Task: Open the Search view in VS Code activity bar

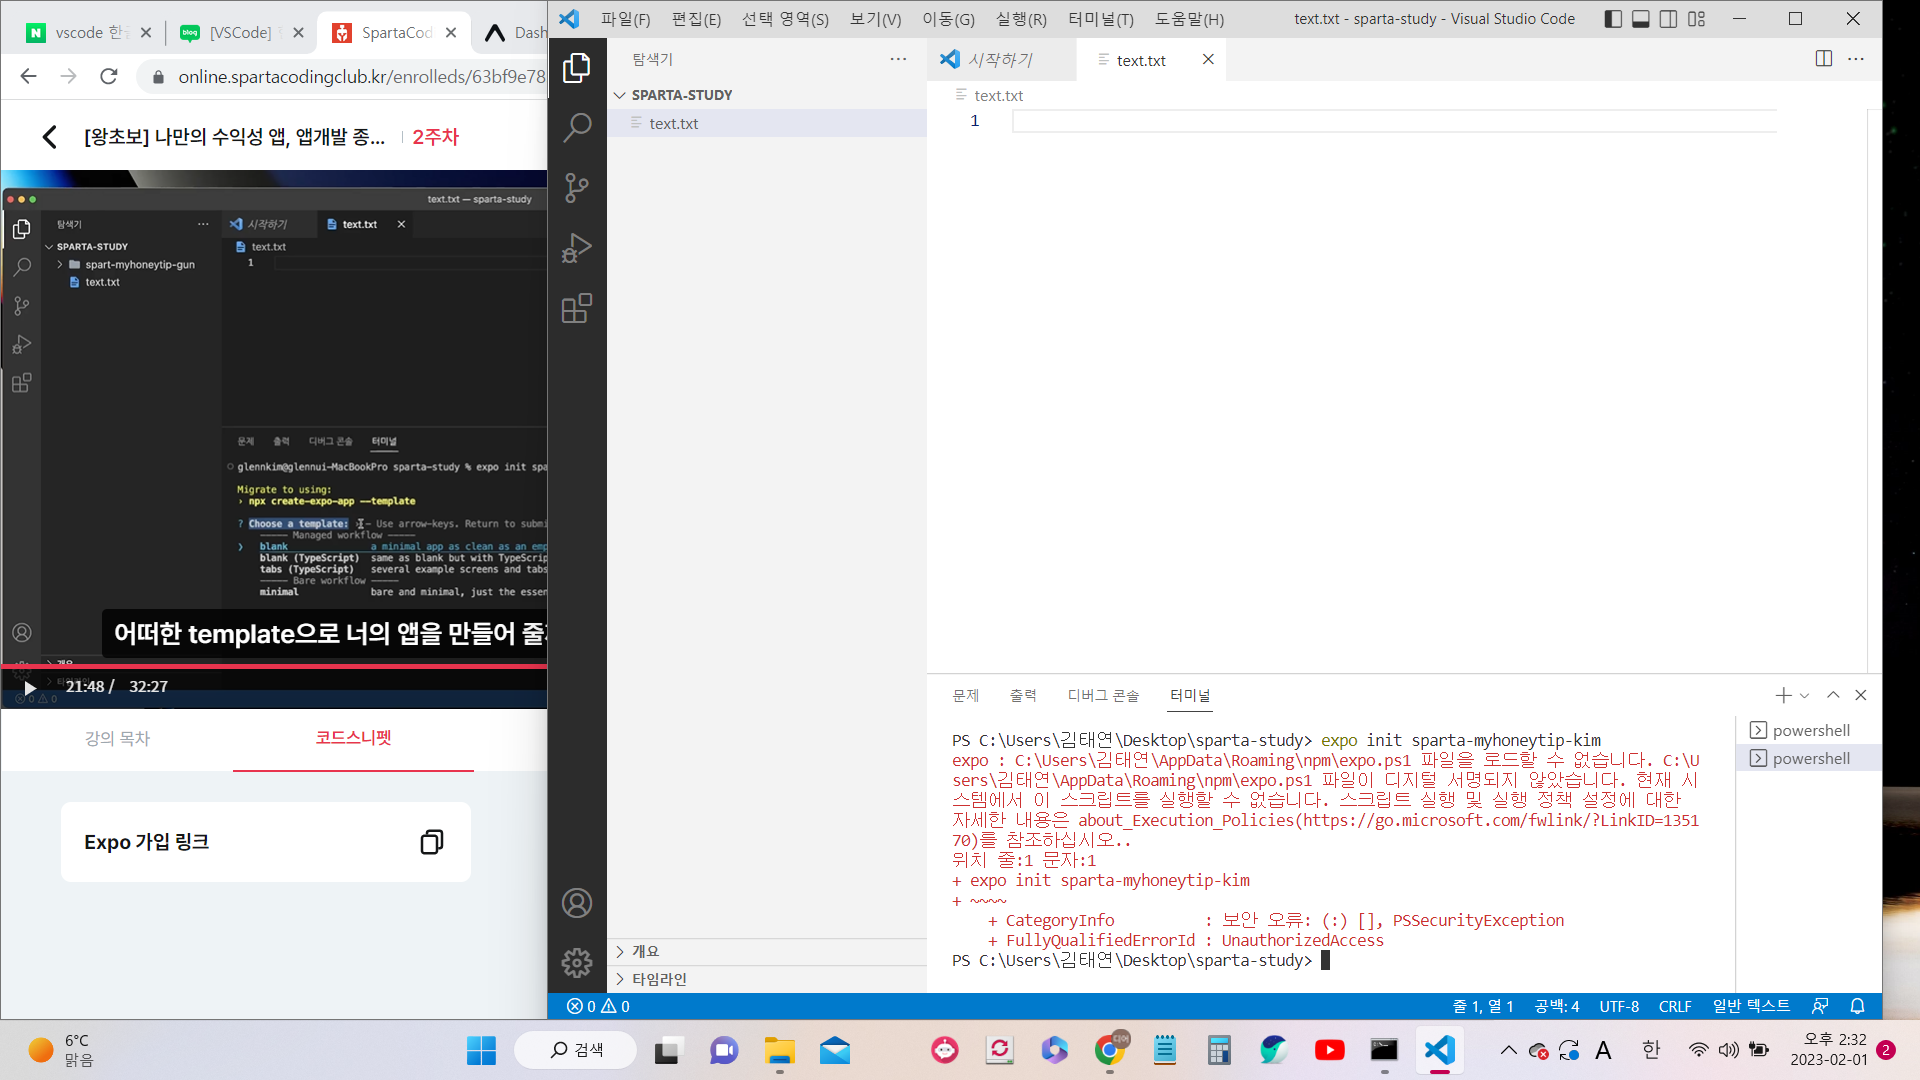Action: (577, 128)
